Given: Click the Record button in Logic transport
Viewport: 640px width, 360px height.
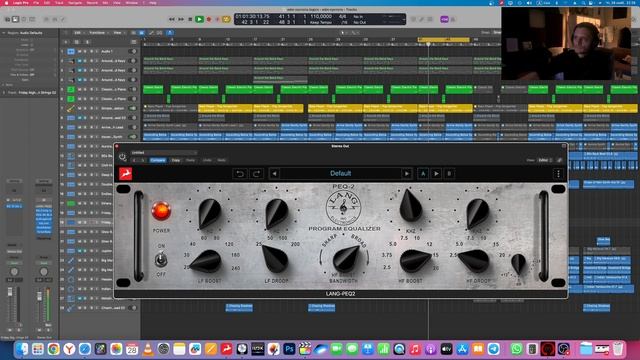Looking at the screenshot, I should (x=209, y=19).
